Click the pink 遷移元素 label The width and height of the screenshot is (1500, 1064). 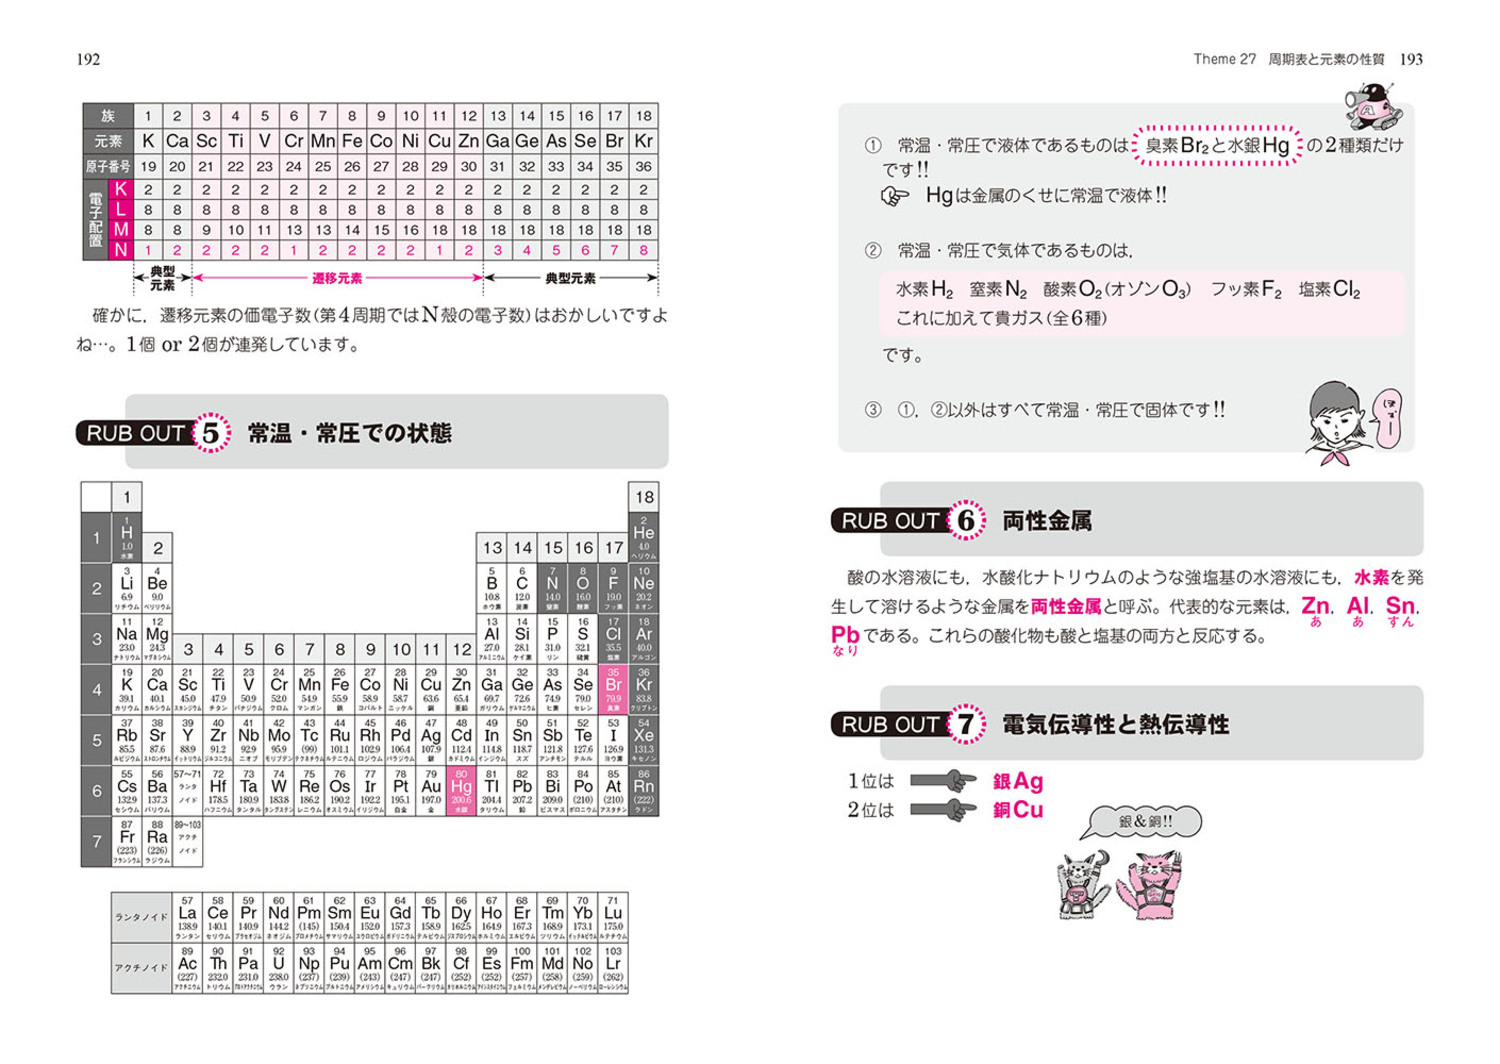click(x=337, y=278)
